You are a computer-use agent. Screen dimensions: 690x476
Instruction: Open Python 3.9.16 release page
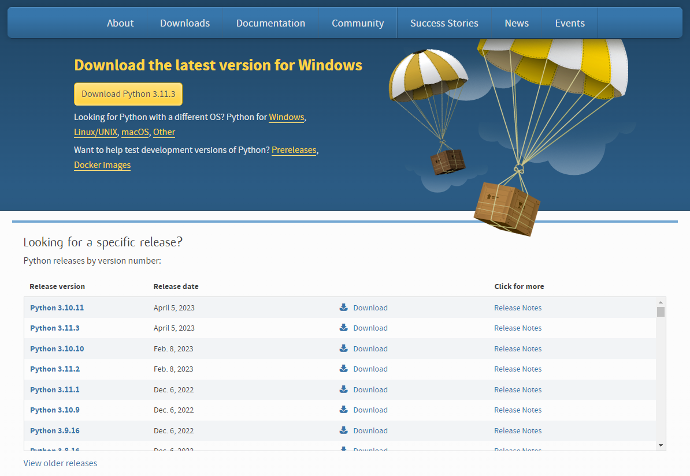tap(55, 430)
